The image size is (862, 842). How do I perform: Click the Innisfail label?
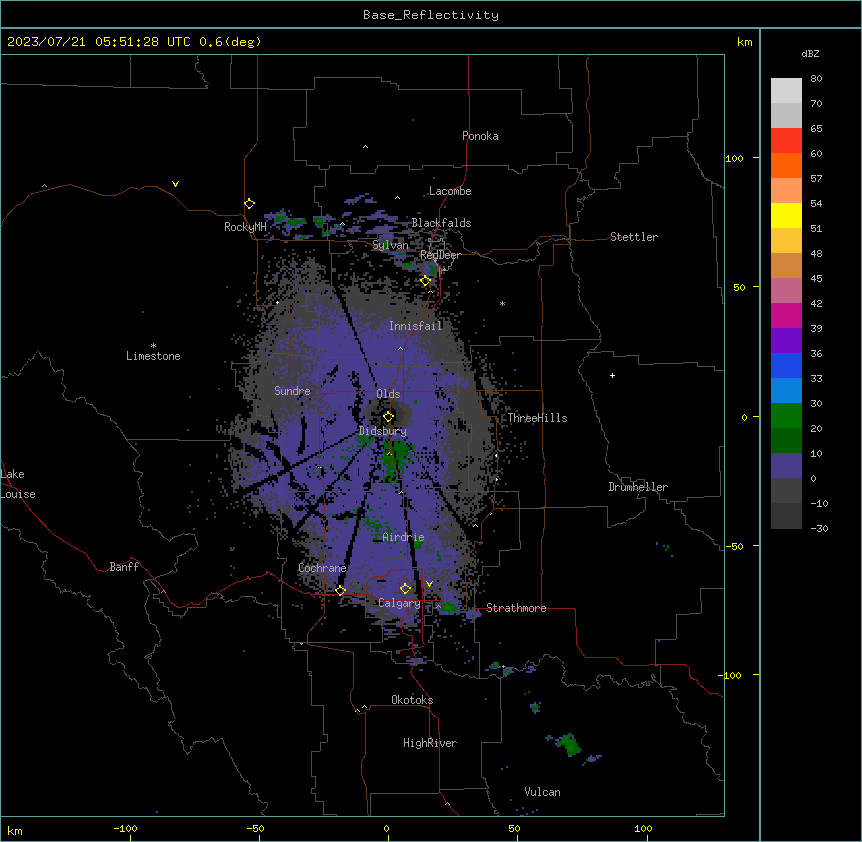pyautogui.click(x=416, y=326)
